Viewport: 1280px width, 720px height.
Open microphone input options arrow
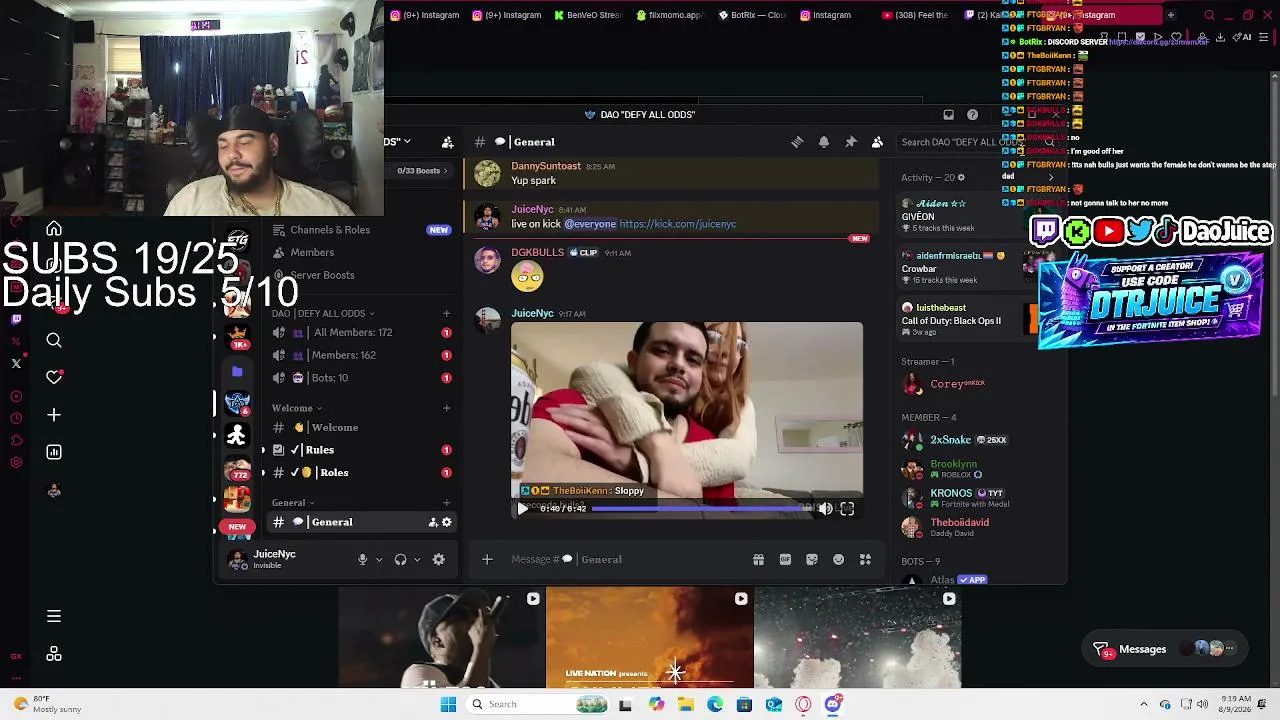tap(379, 560)
